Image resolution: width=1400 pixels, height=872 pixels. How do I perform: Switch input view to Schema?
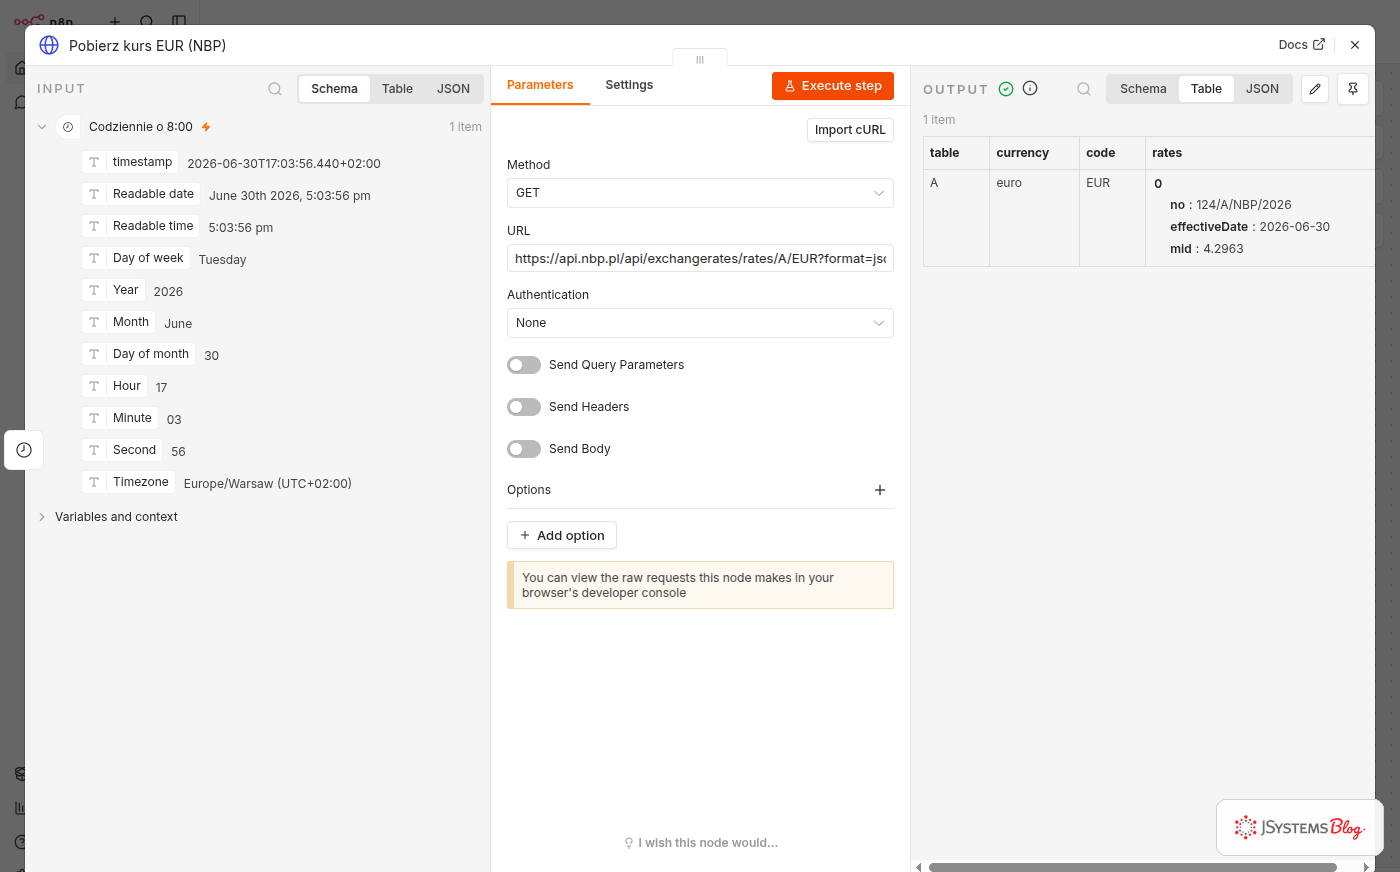click(334, 89)
